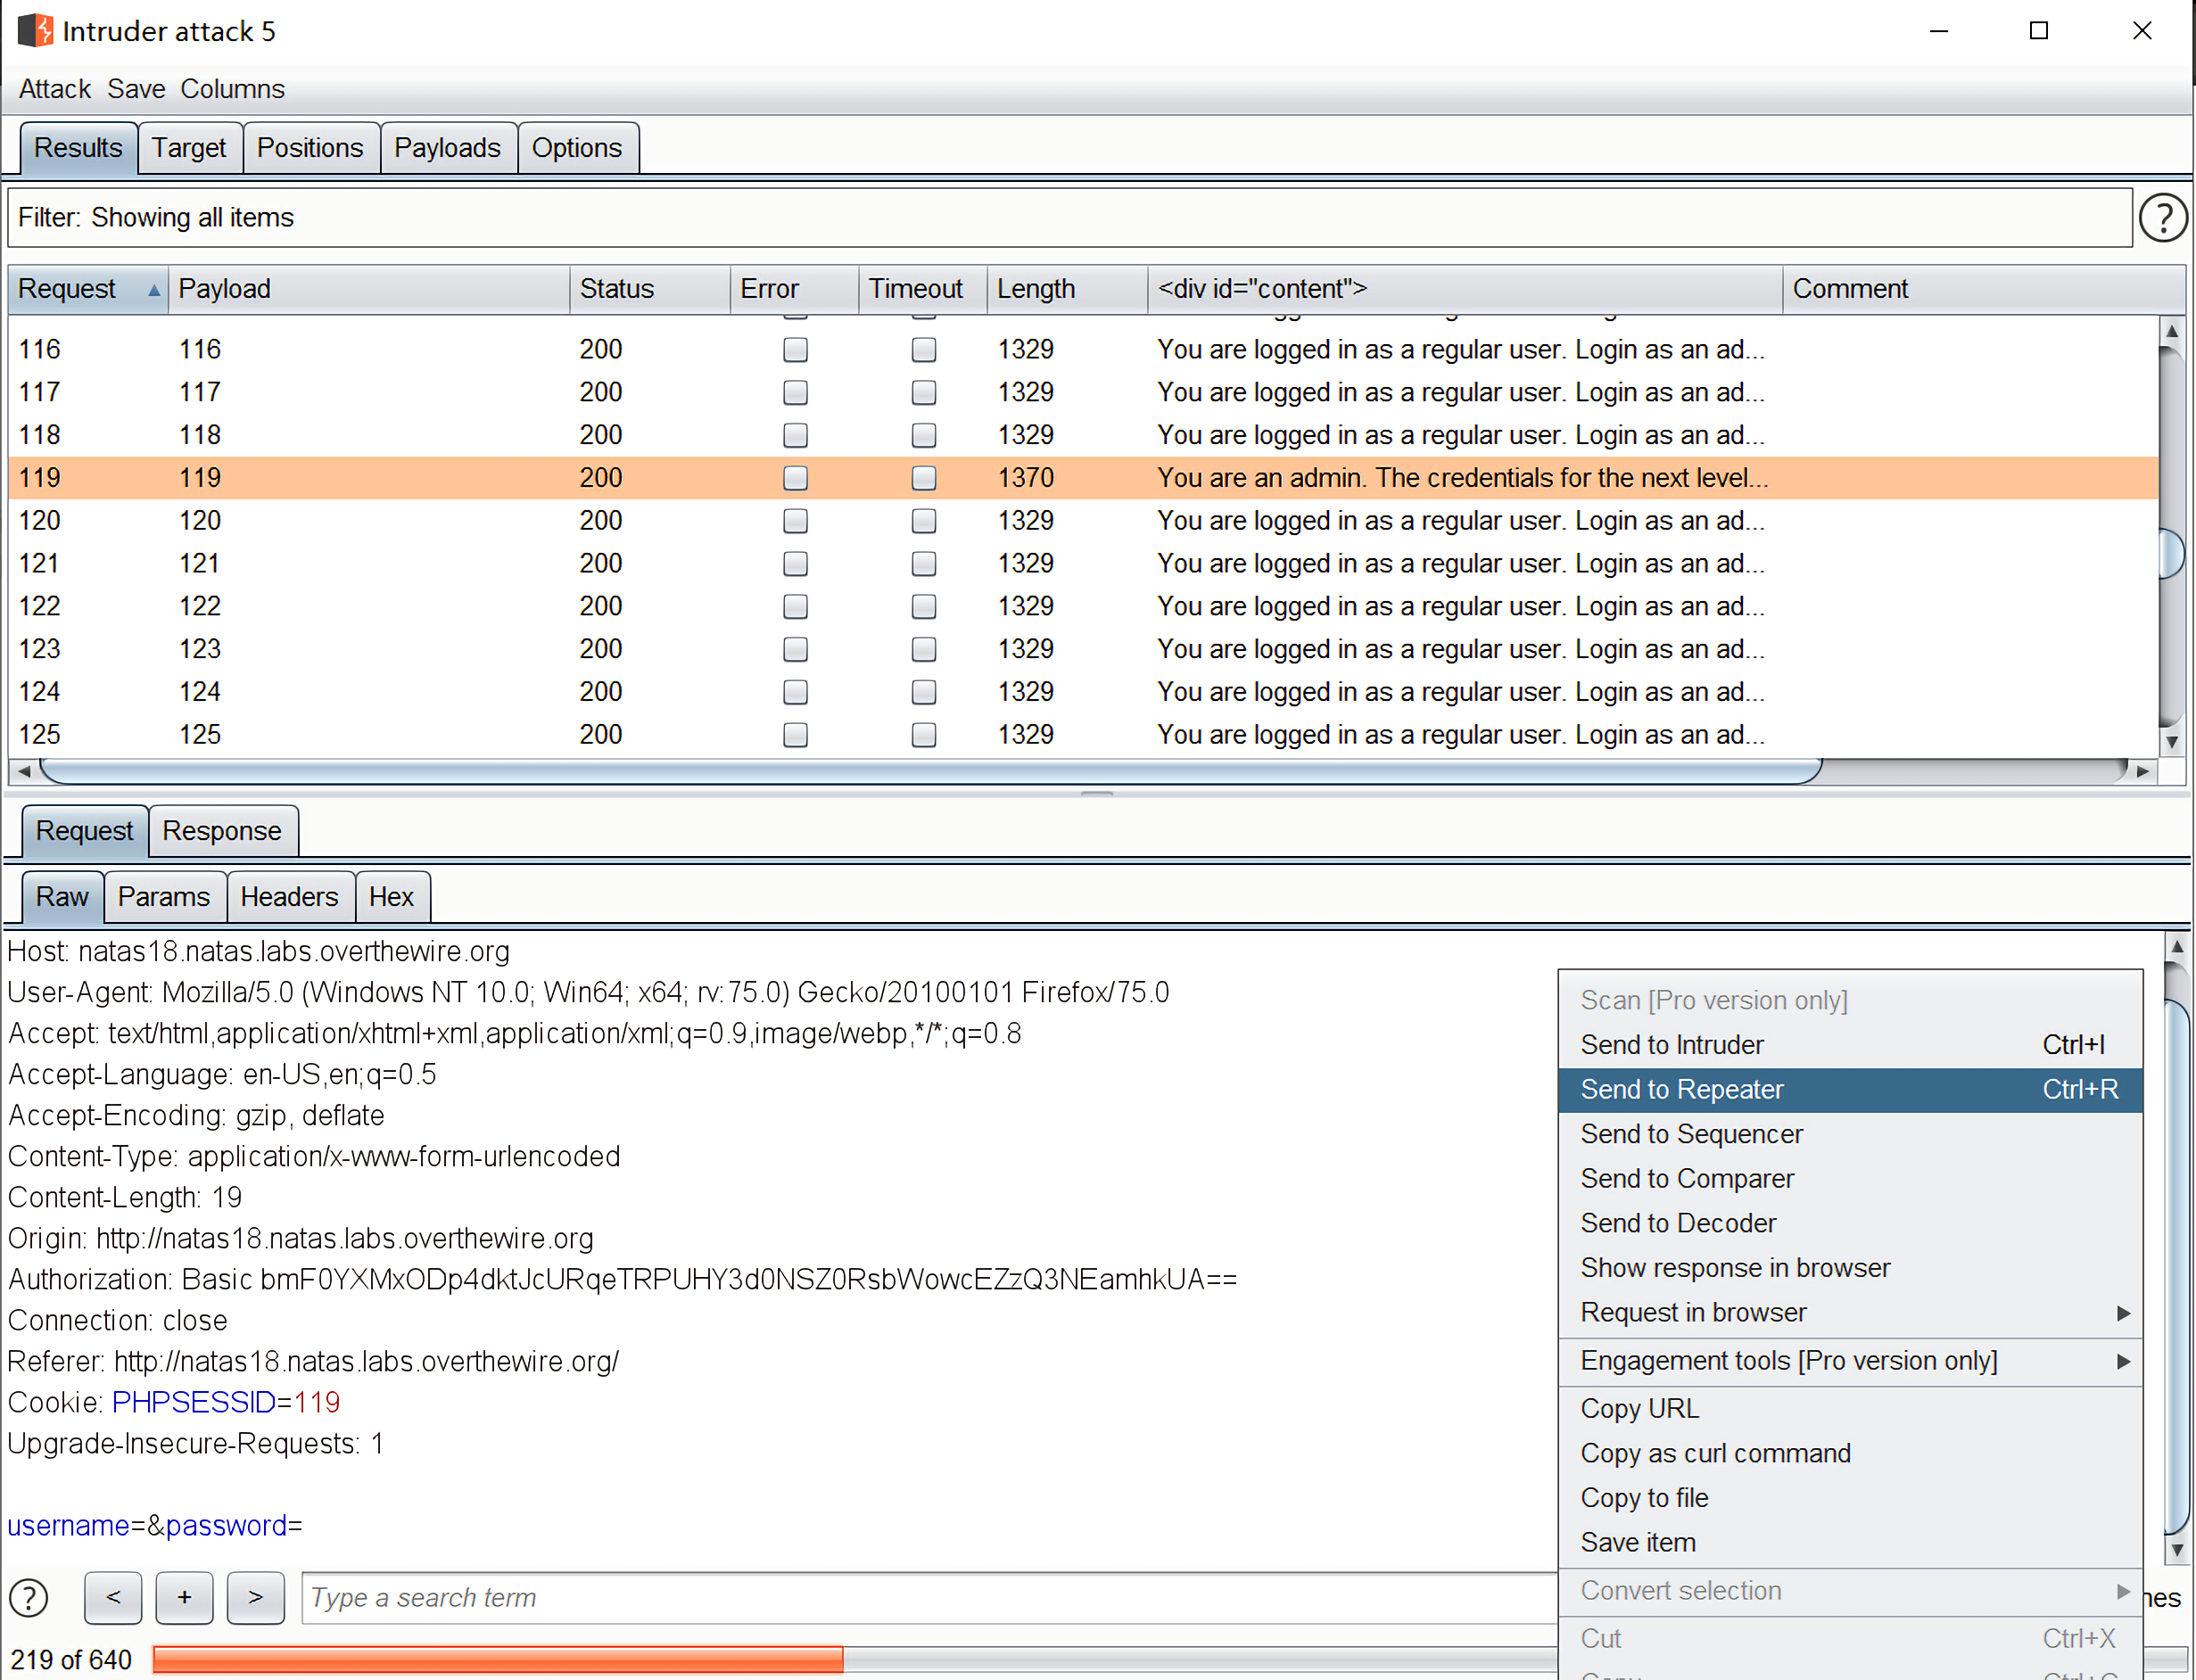Go to next search match button
This screenshot has height=1680, width=2196.
(x=255, y=1597)
